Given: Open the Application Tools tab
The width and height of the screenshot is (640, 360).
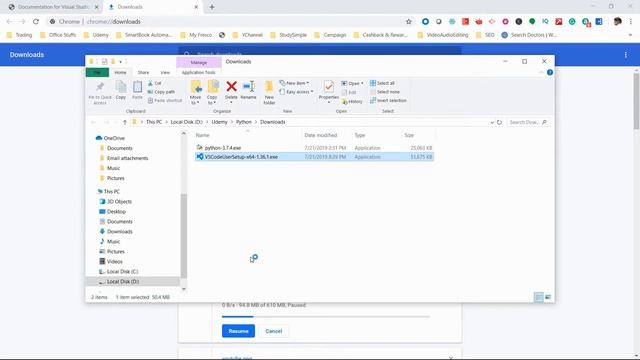Looking at the screenshot, I should [x=198, y=72].
